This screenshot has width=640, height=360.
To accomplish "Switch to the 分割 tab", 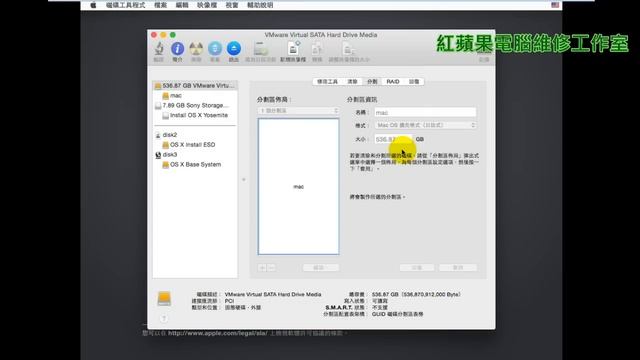I will pyautogui.click(x=372, y=82).
